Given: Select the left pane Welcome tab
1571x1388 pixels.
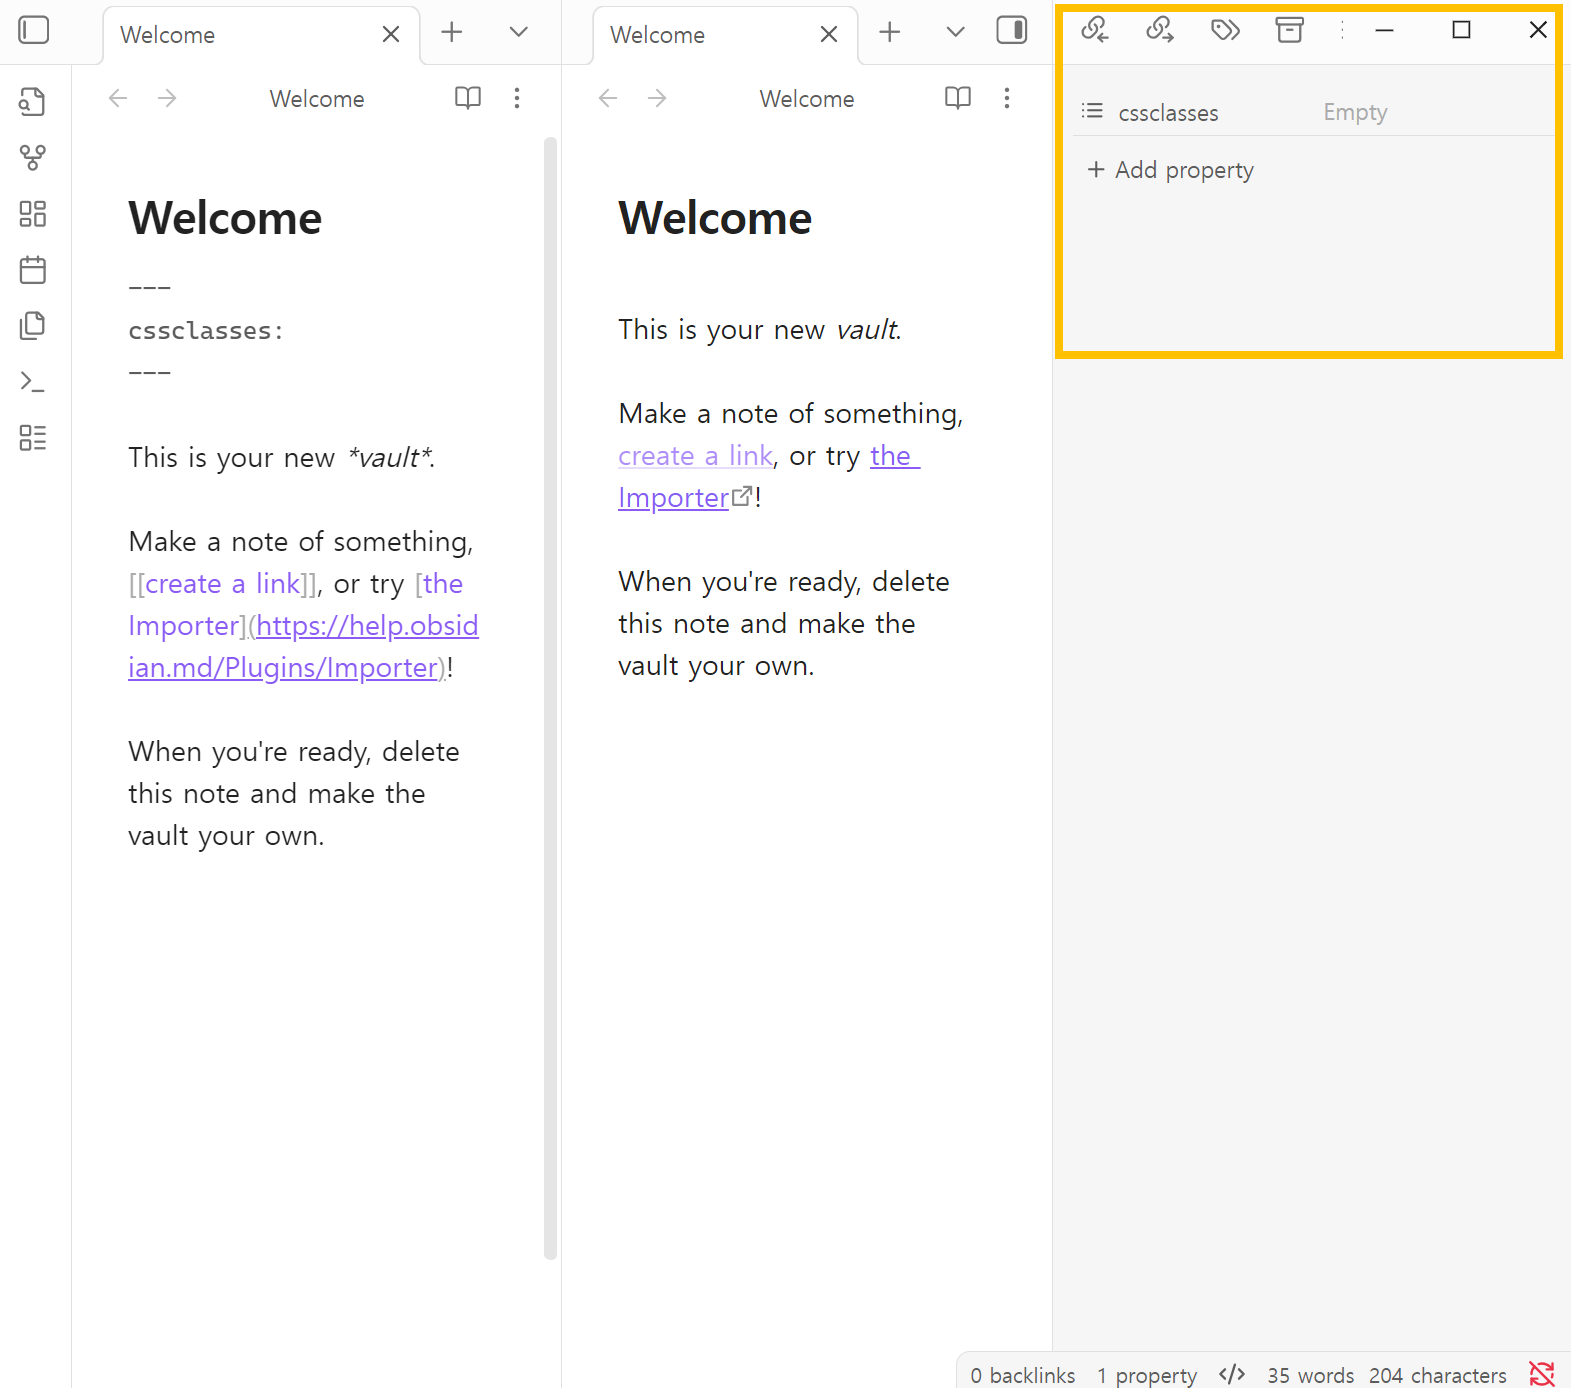Looking at the screenshot, I should point(261,35).
